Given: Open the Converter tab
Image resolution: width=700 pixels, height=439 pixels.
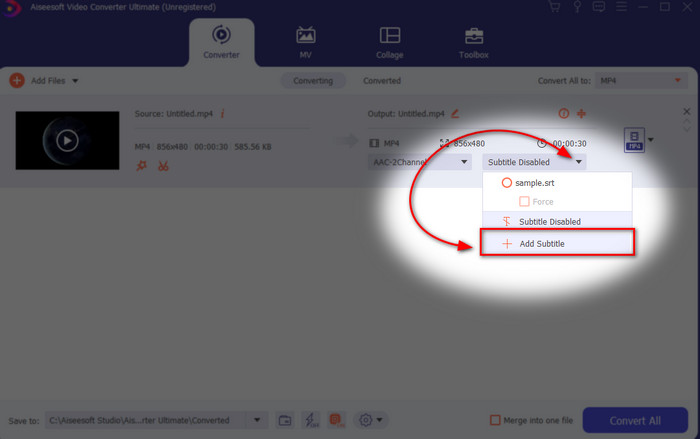Looking at the screenshot, I should point(221,43).
